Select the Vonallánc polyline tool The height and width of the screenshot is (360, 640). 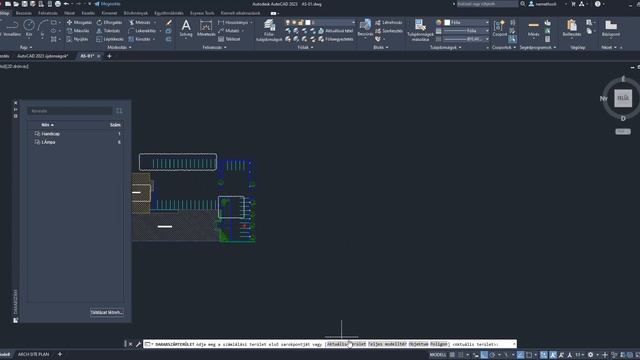[x=12, y=29]
